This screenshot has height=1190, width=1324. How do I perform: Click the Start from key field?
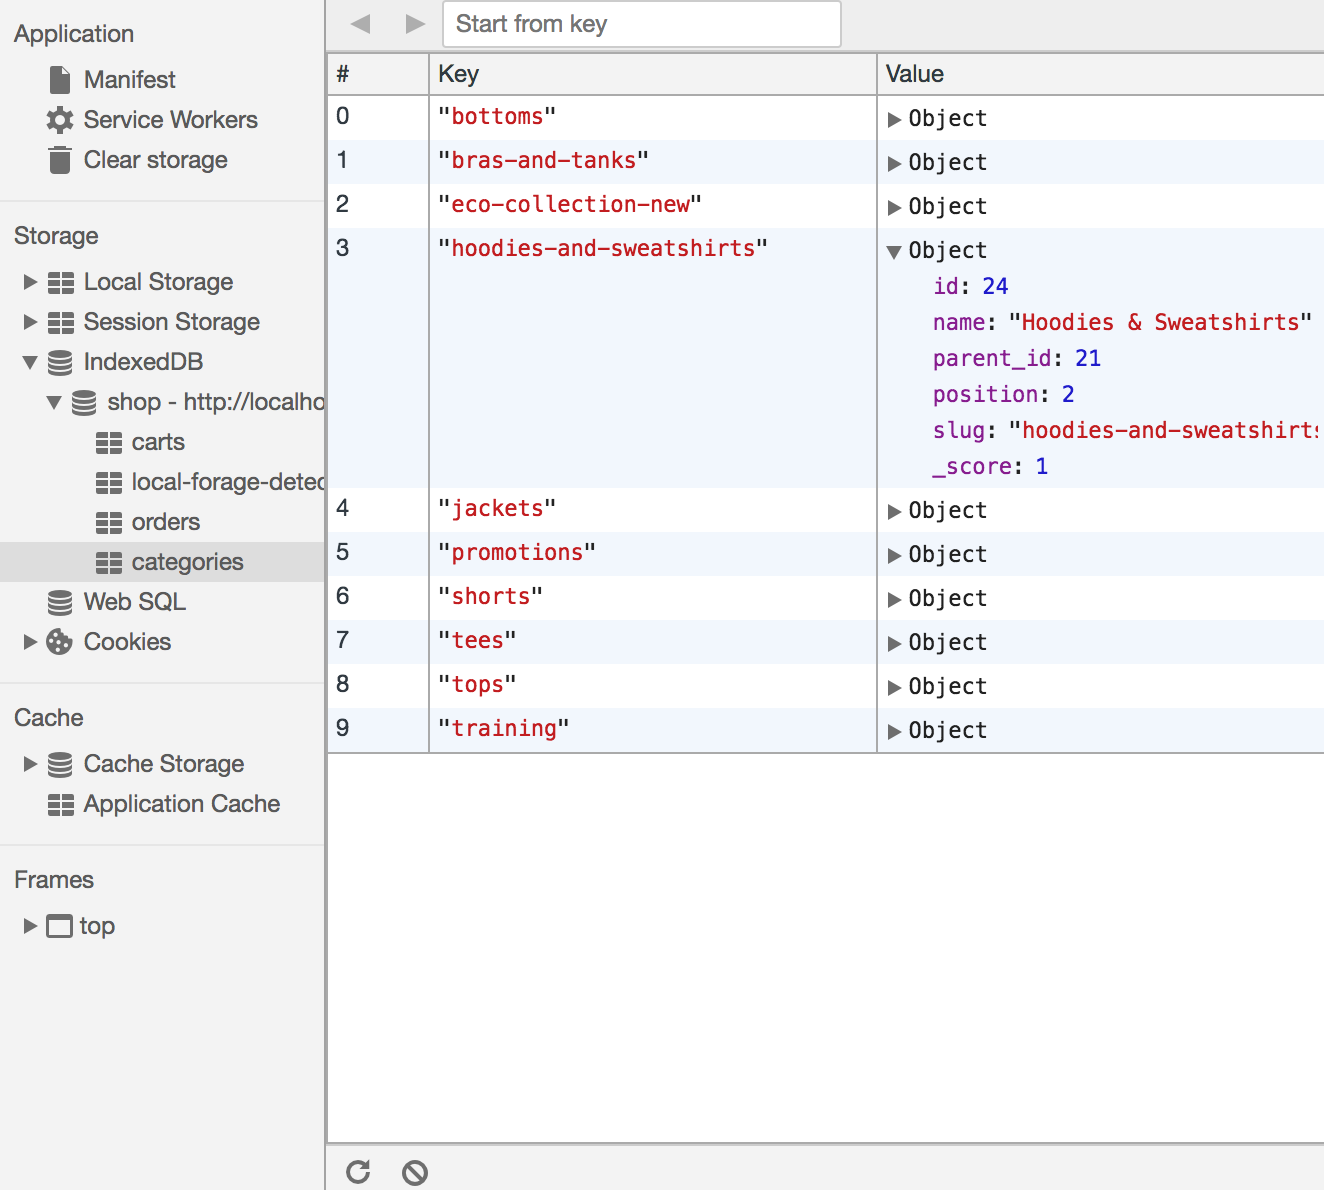tap(641, 24)
